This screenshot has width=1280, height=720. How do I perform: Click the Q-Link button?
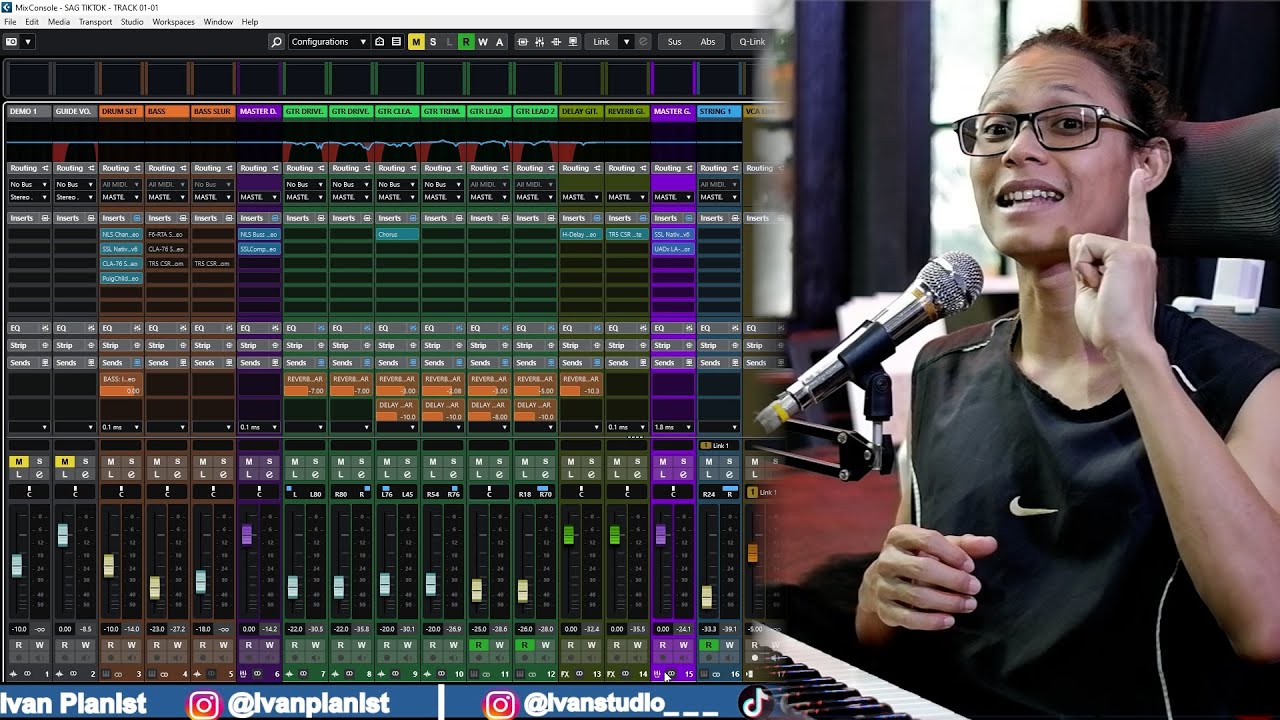coord(751,42)
